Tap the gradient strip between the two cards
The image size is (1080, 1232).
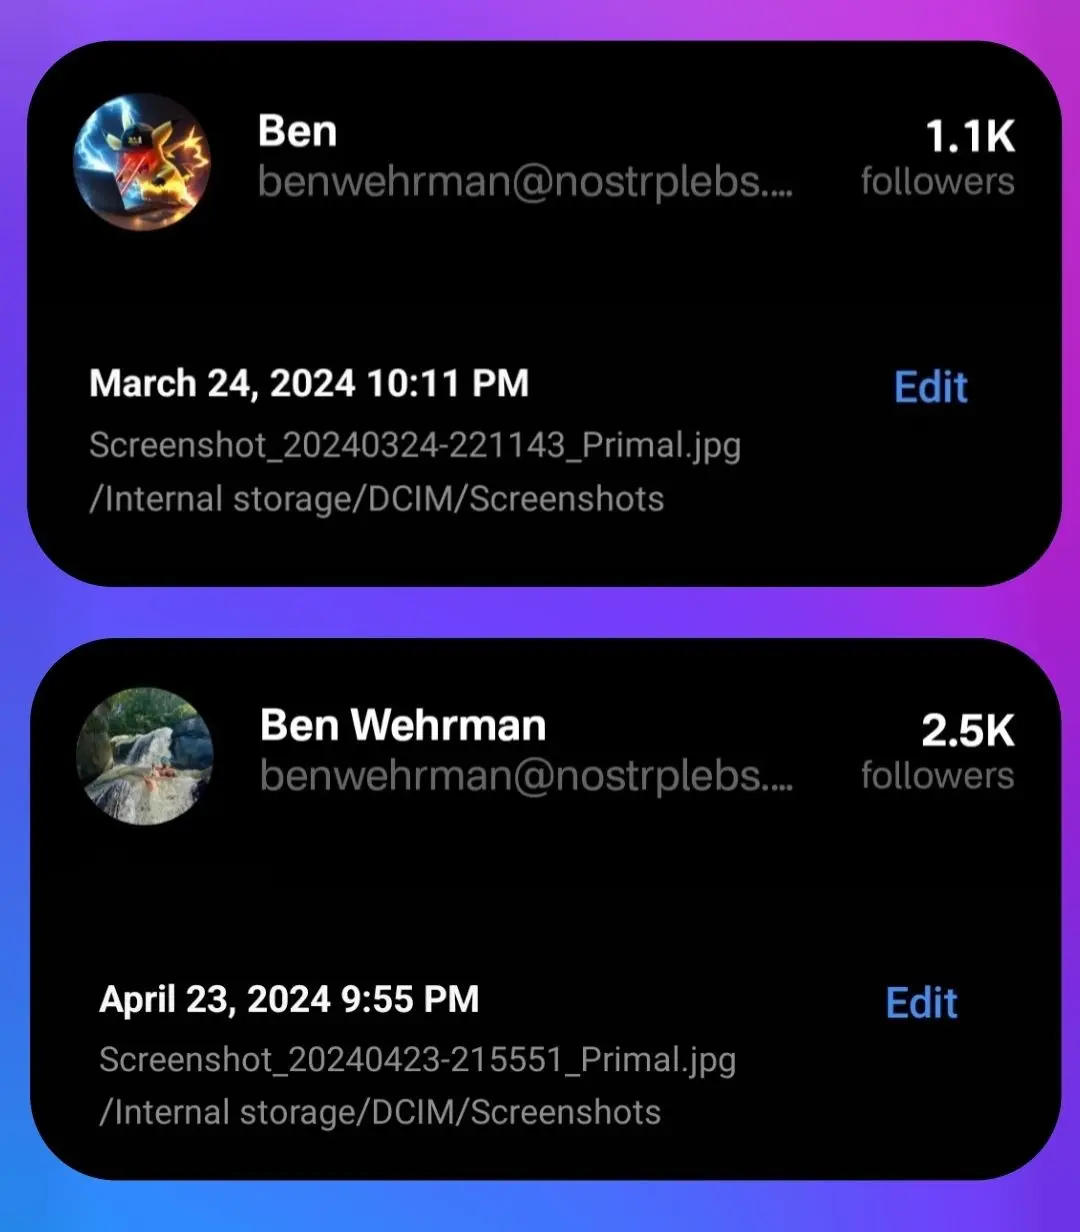[x=540, y=612]
